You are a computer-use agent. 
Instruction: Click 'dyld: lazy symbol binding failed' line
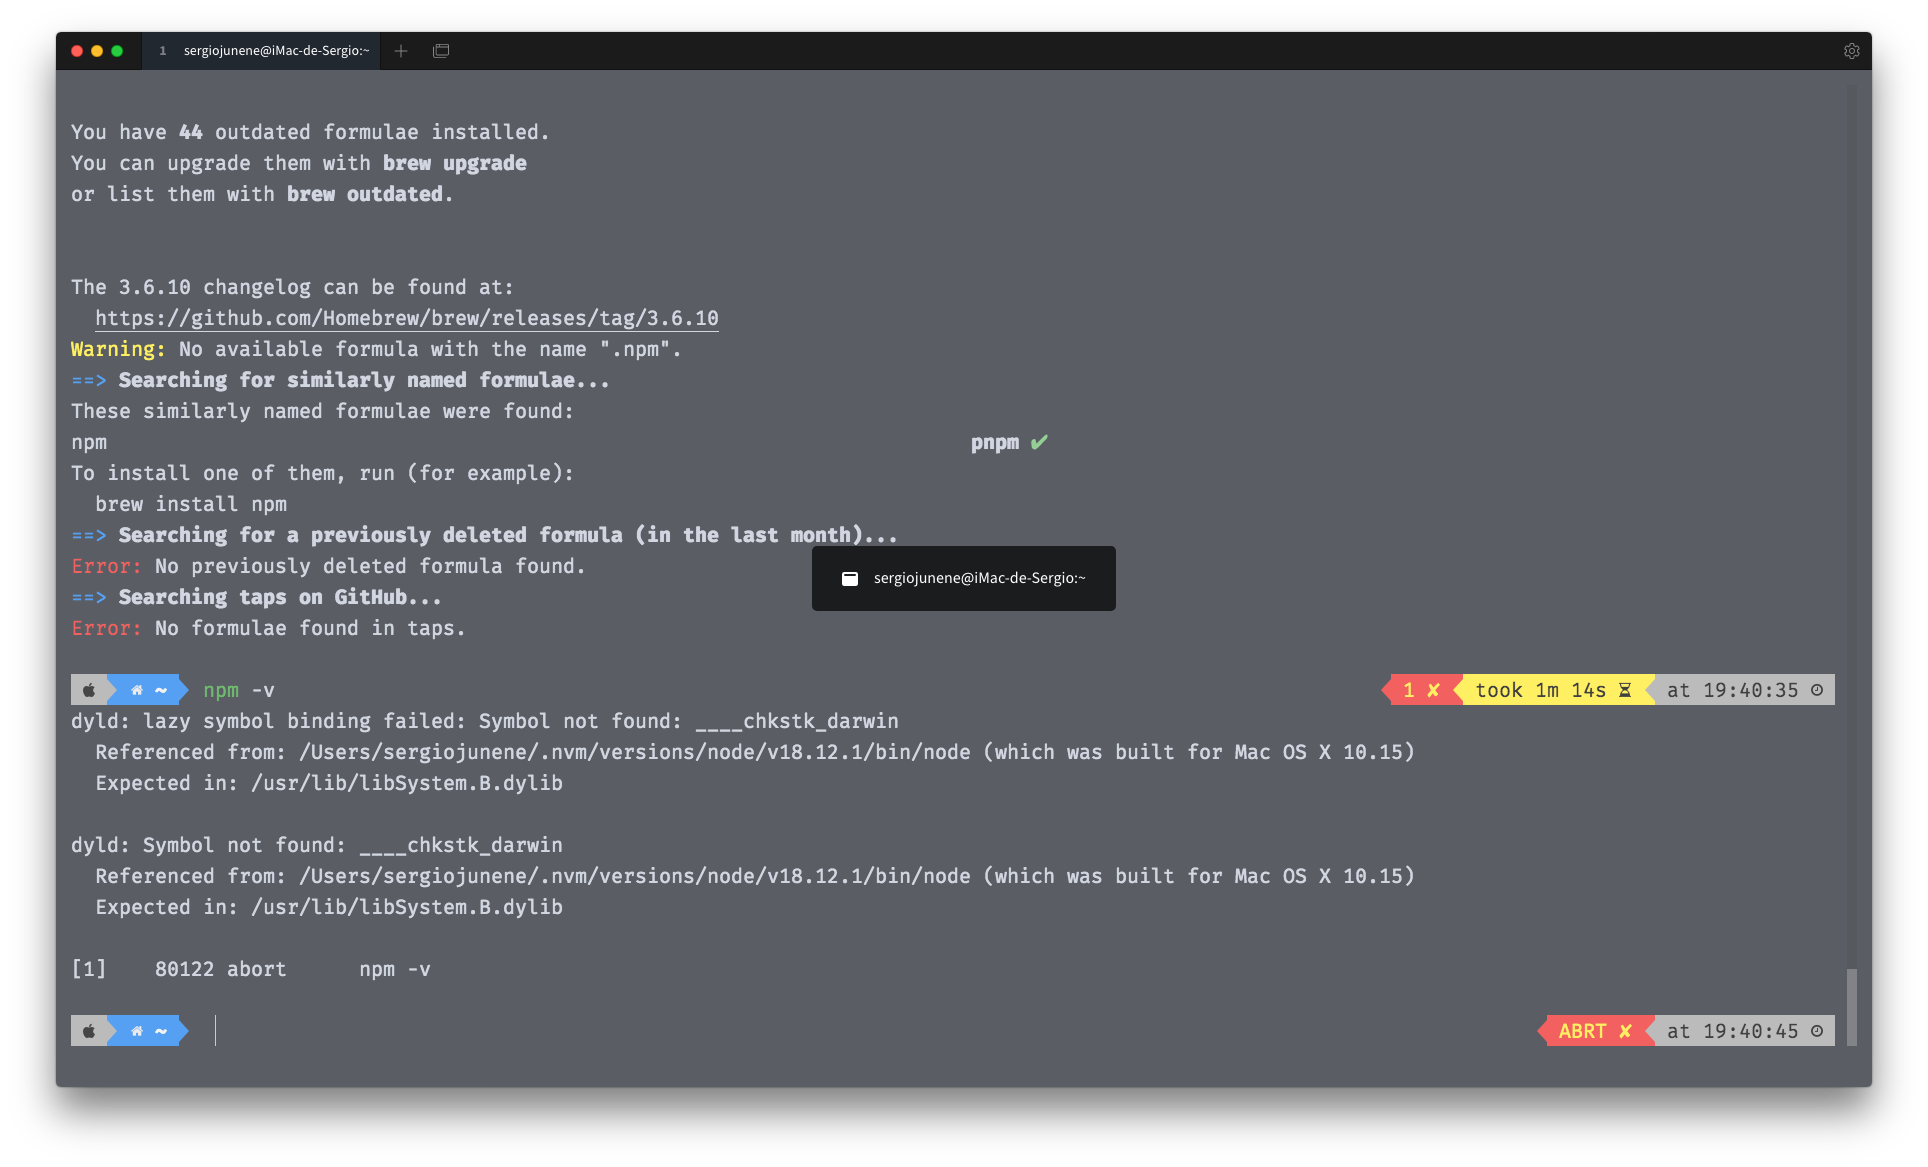coord(485,721)
